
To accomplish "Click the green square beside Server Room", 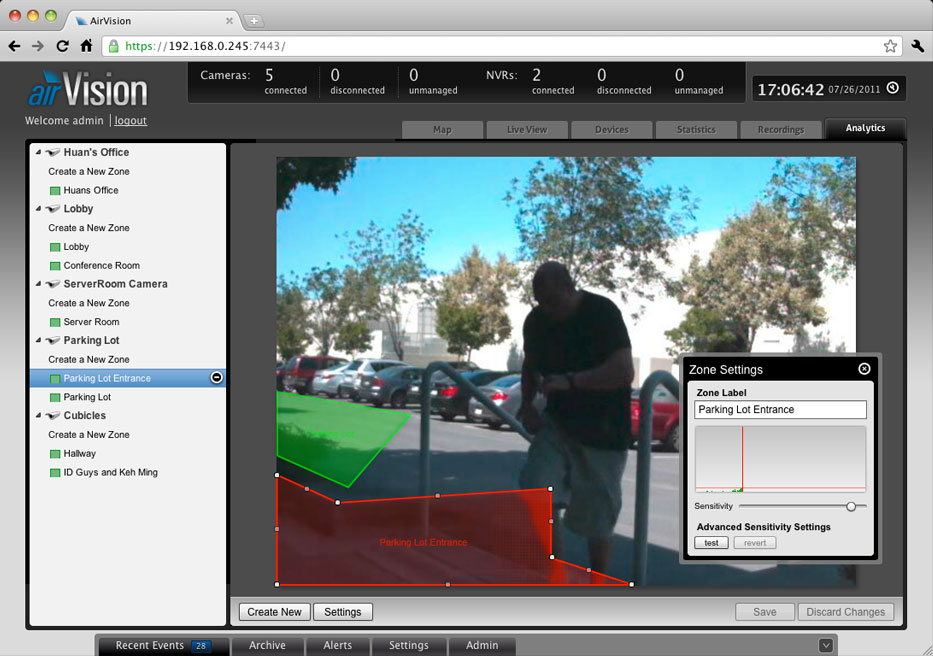I will [x=55, y=322].
